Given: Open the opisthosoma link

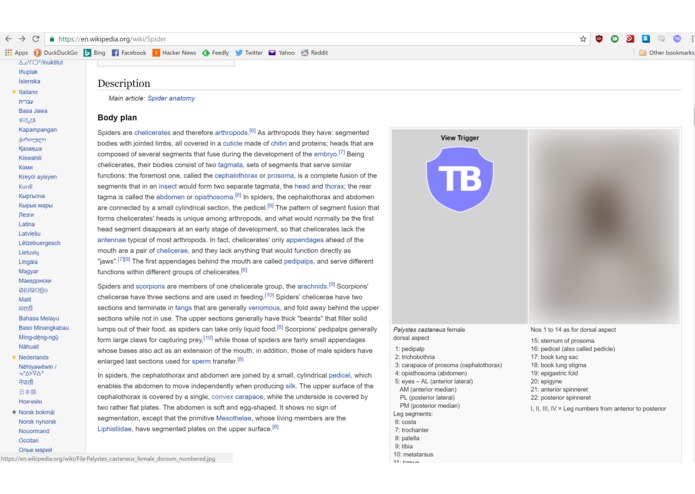Looking at the screenshot, I should coord(214,197).
